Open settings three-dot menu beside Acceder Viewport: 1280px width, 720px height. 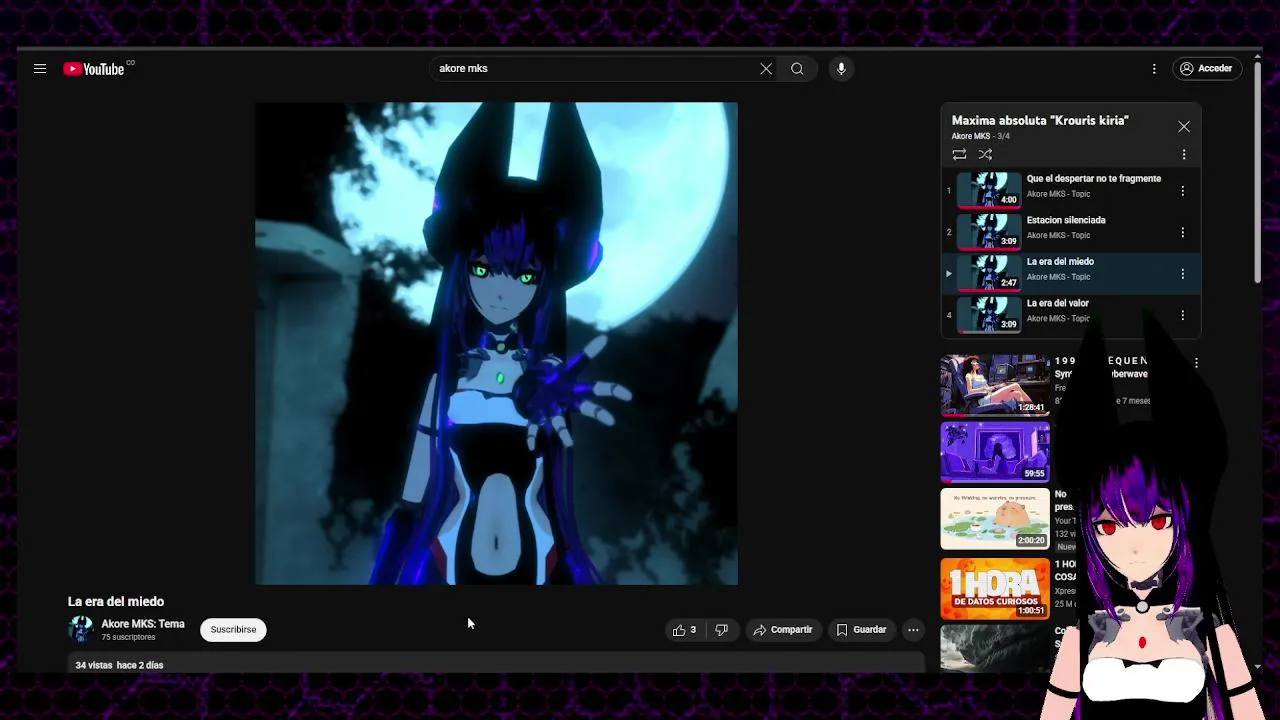tap(1154, 69)
